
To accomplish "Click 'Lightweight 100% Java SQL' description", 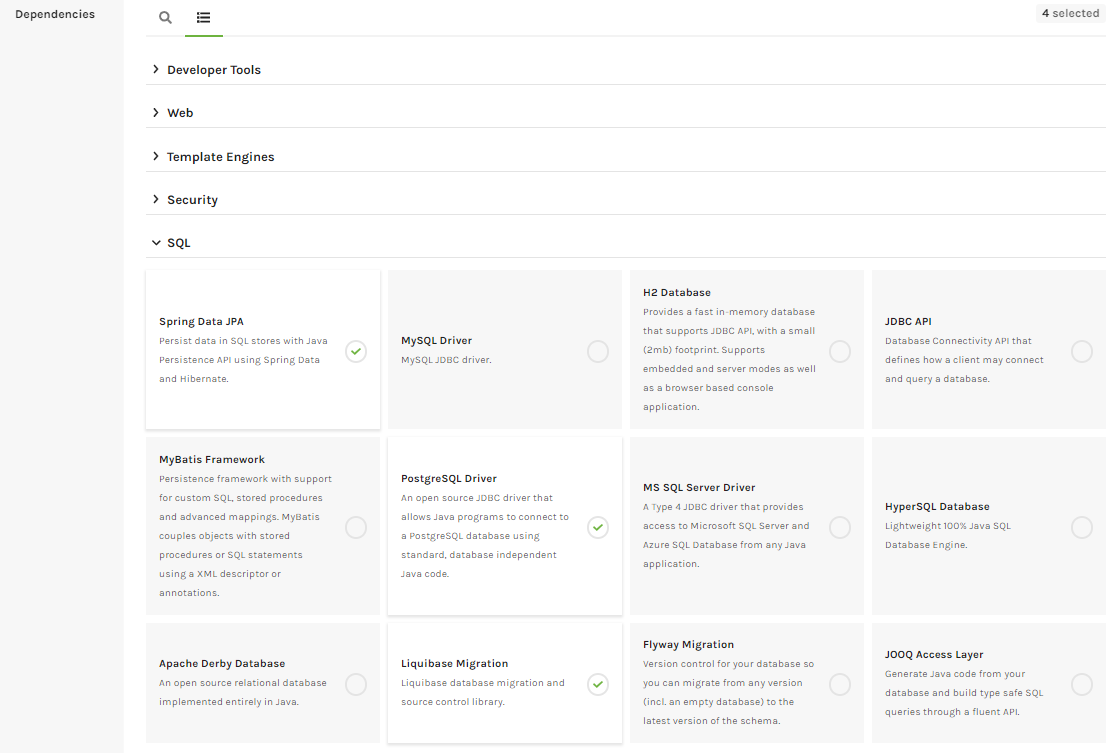I will coord(947,526).
